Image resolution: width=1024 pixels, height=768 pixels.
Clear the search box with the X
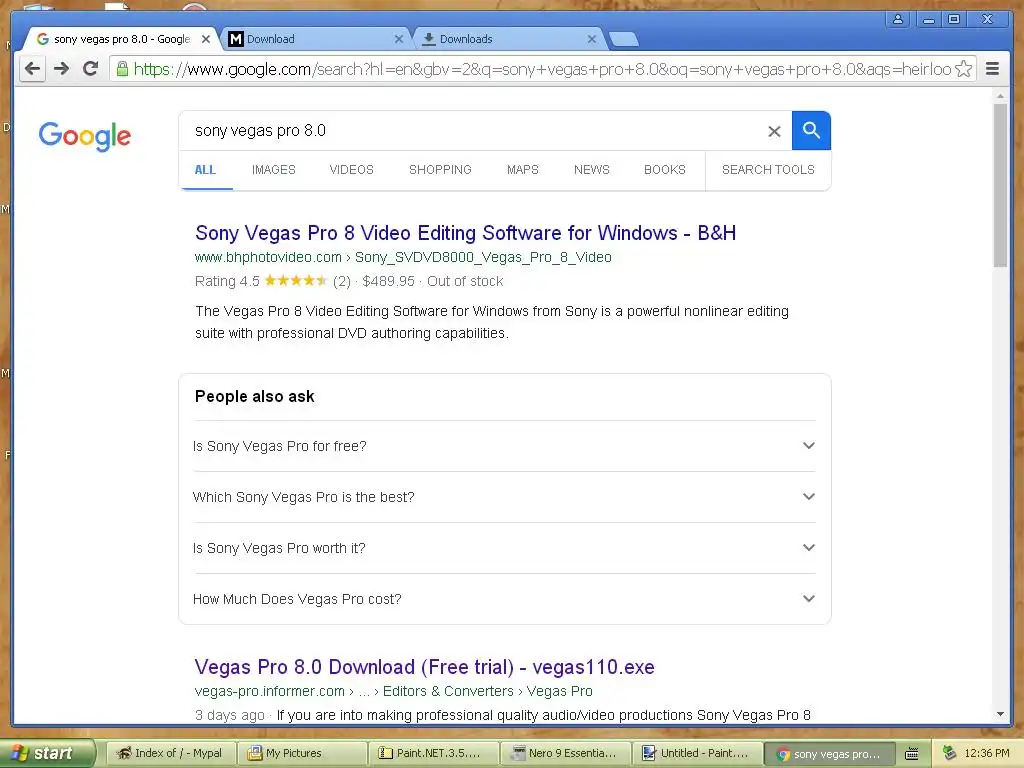[774, 131]
